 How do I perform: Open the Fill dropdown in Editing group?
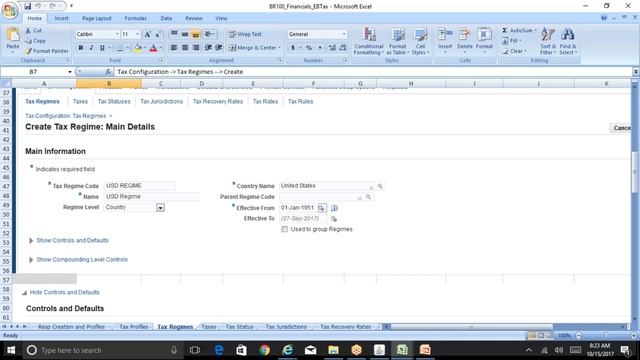point(512,41)
